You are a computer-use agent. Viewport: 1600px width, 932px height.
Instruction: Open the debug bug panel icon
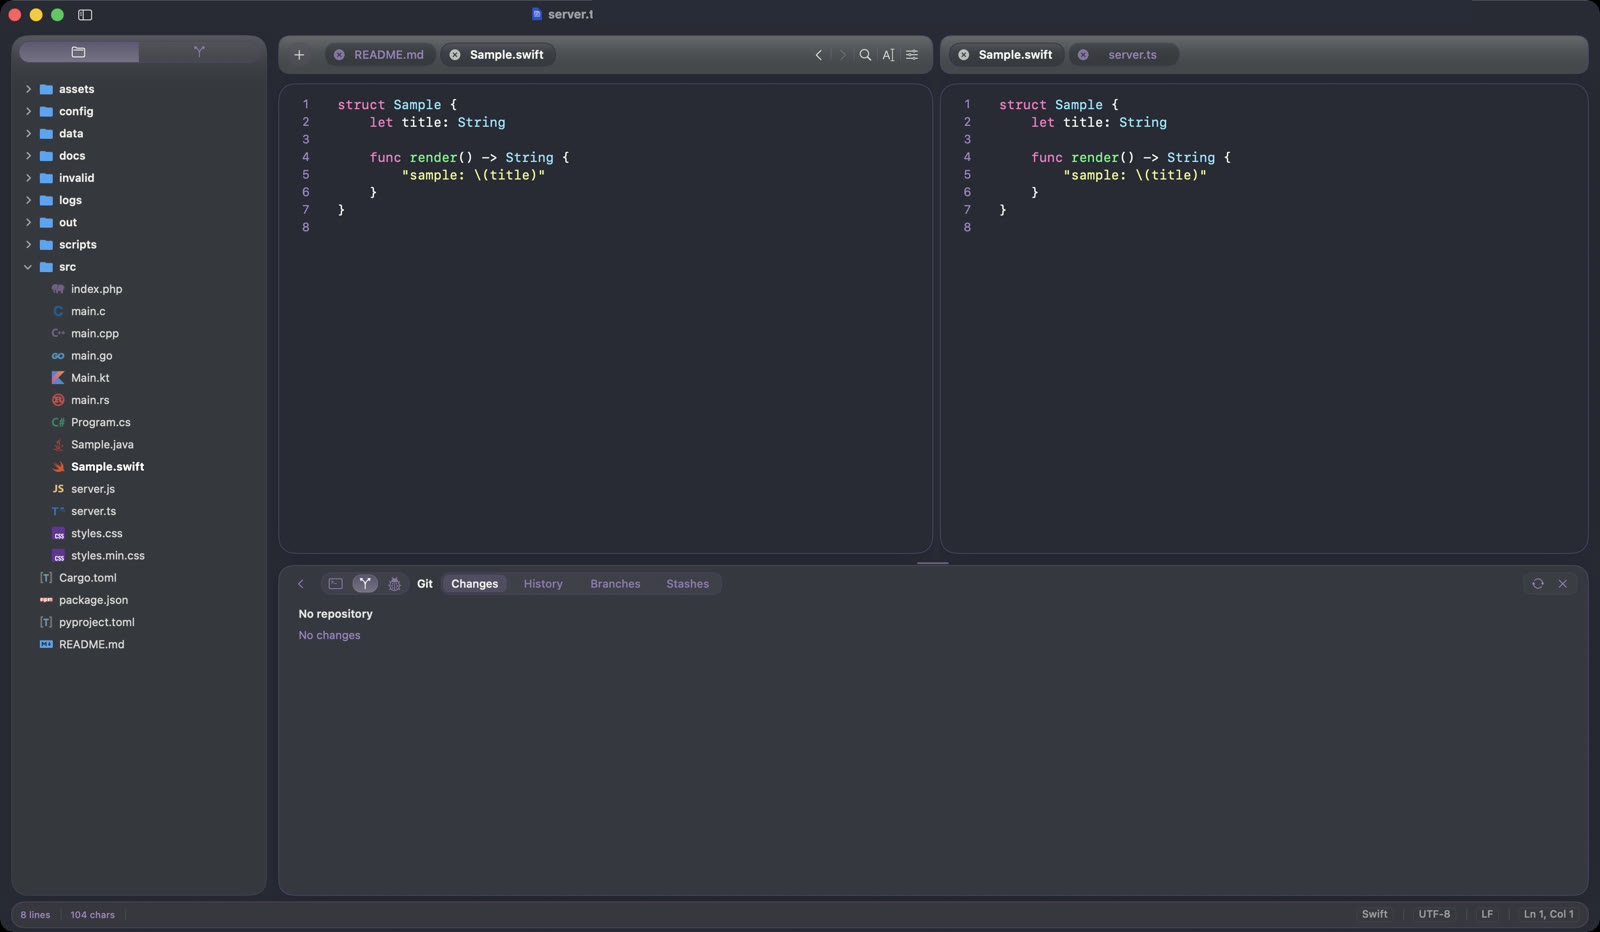(x=394, y=584)
